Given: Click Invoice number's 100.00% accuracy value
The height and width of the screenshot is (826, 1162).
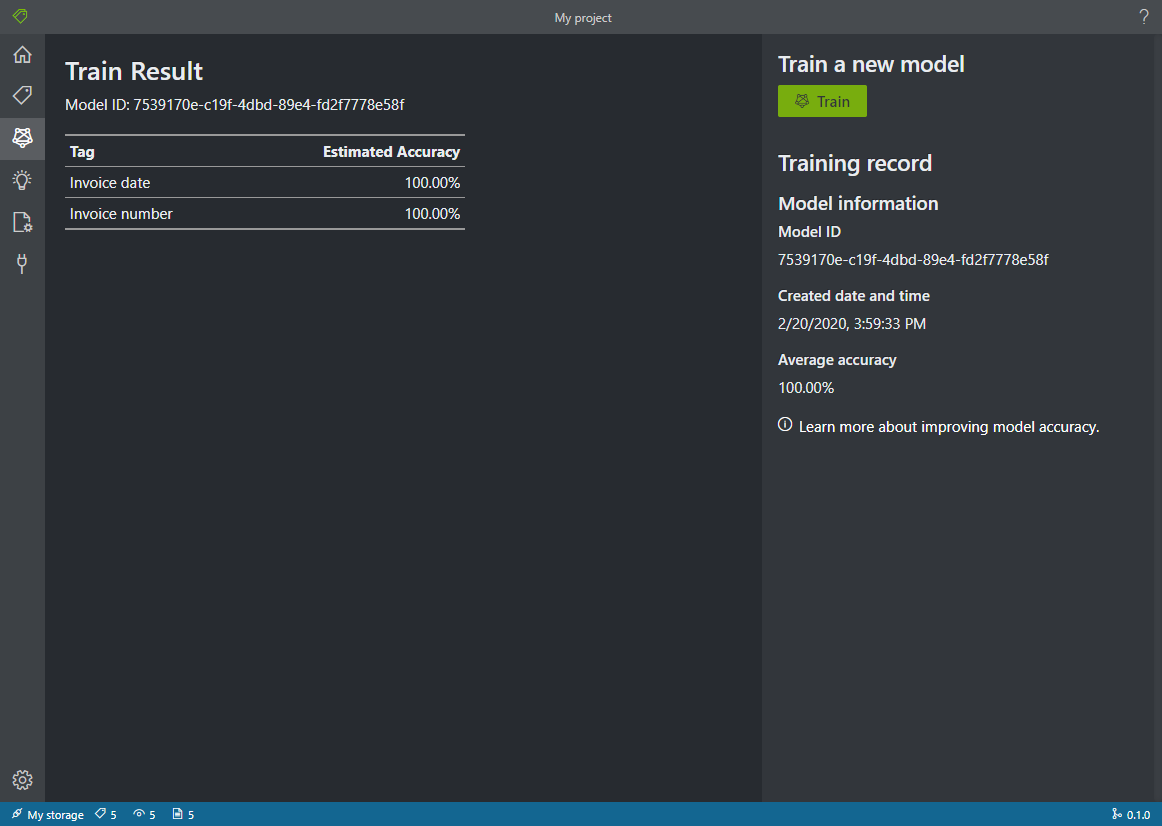Looking at the screenshot, I should coord(432,214).
